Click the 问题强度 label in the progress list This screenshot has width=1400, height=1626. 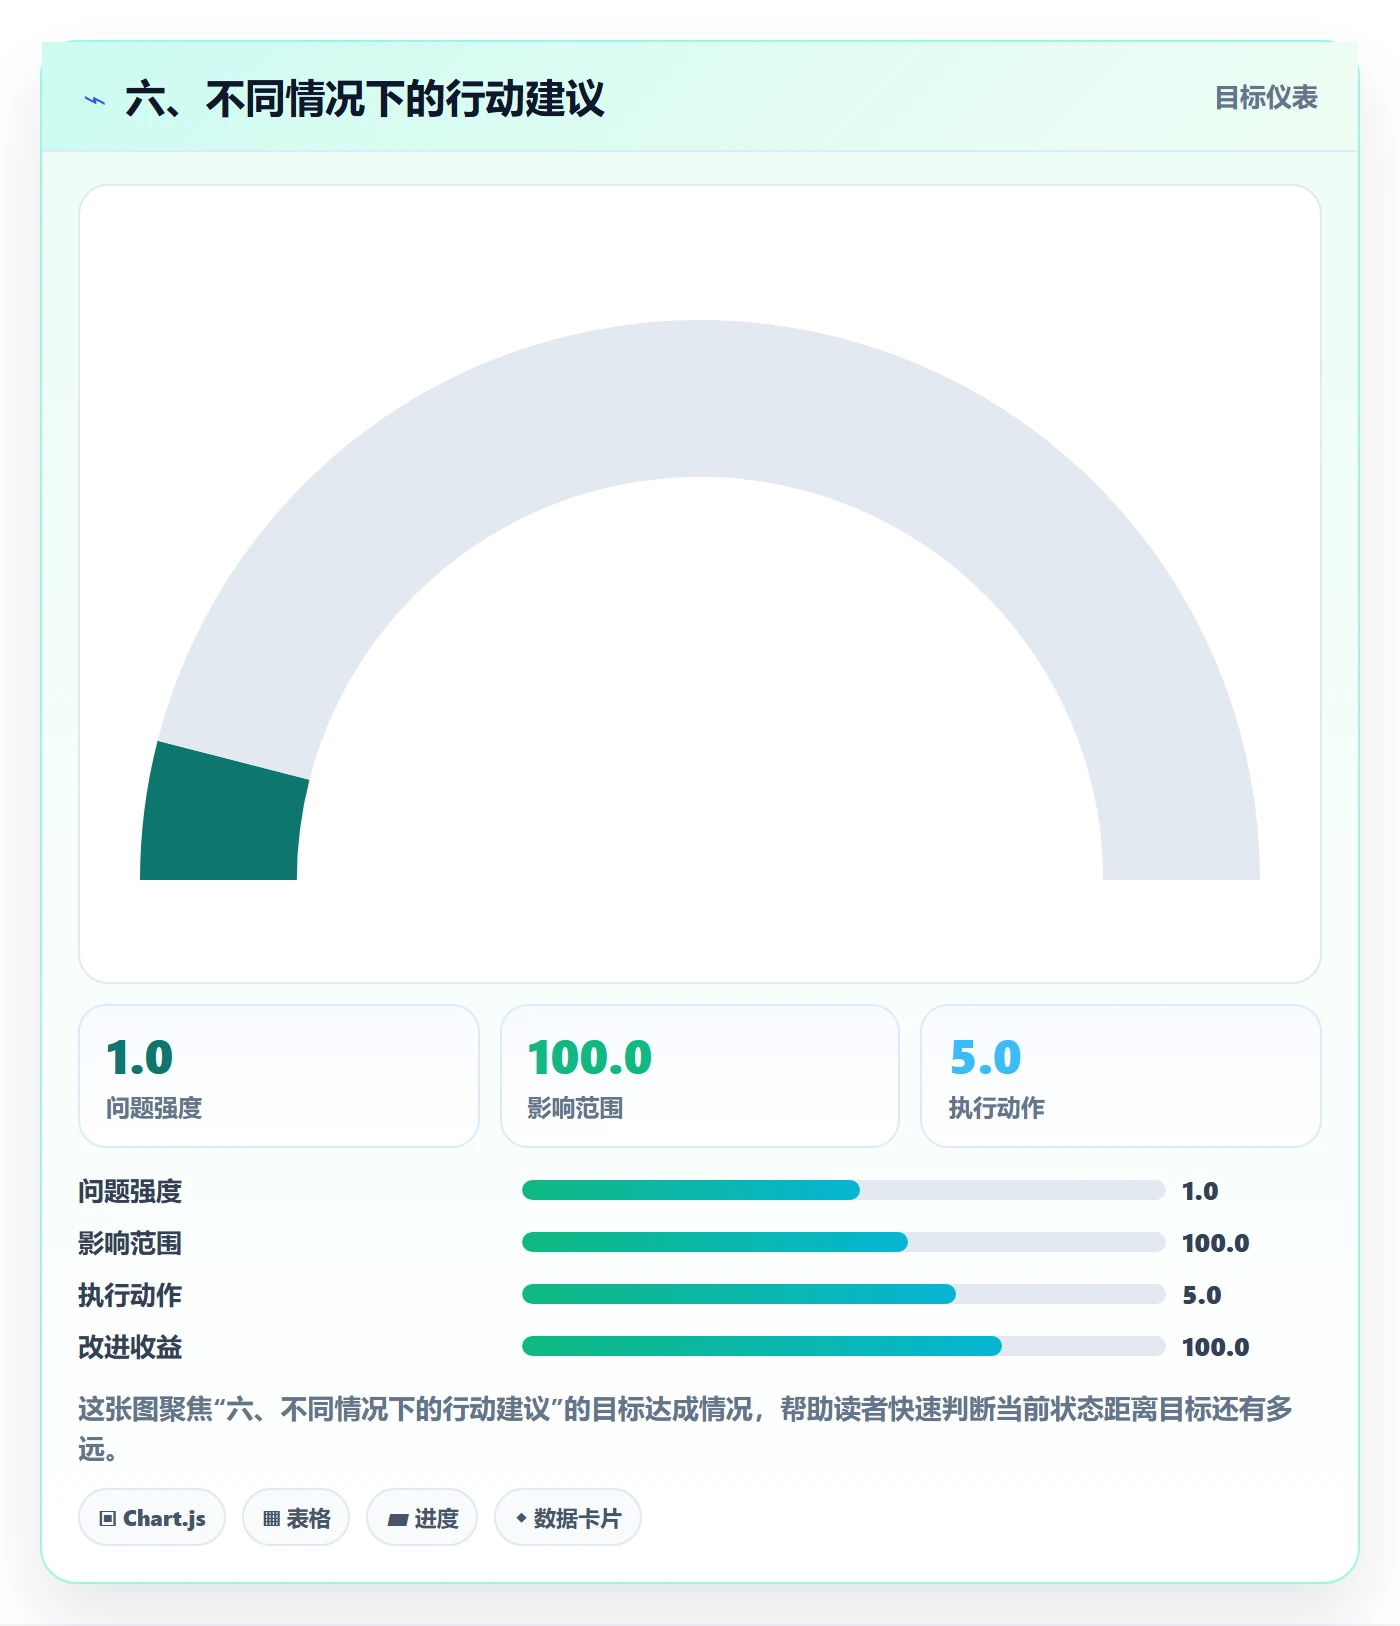tap(130, 1191)
